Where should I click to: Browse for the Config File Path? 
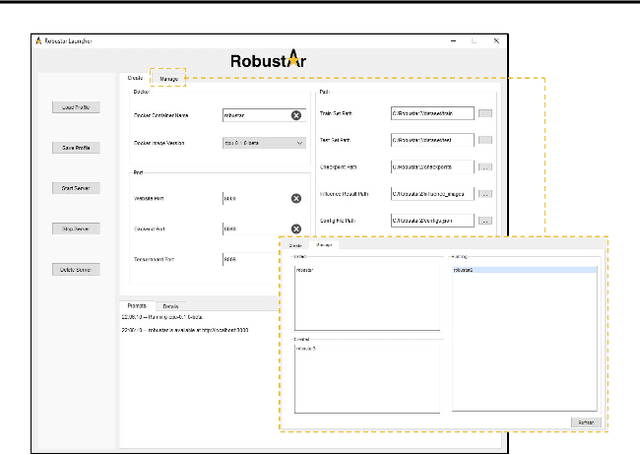[485, 220]
